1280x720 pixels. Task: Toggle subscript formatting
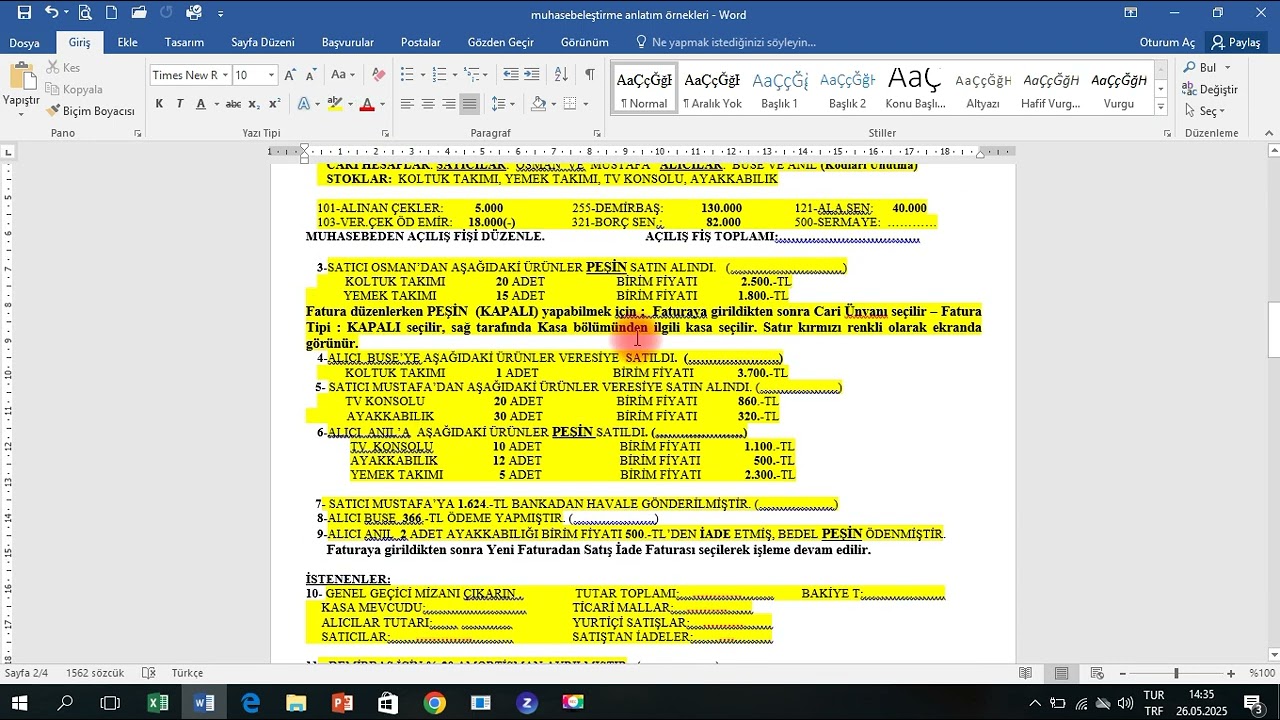click(254, 104)
